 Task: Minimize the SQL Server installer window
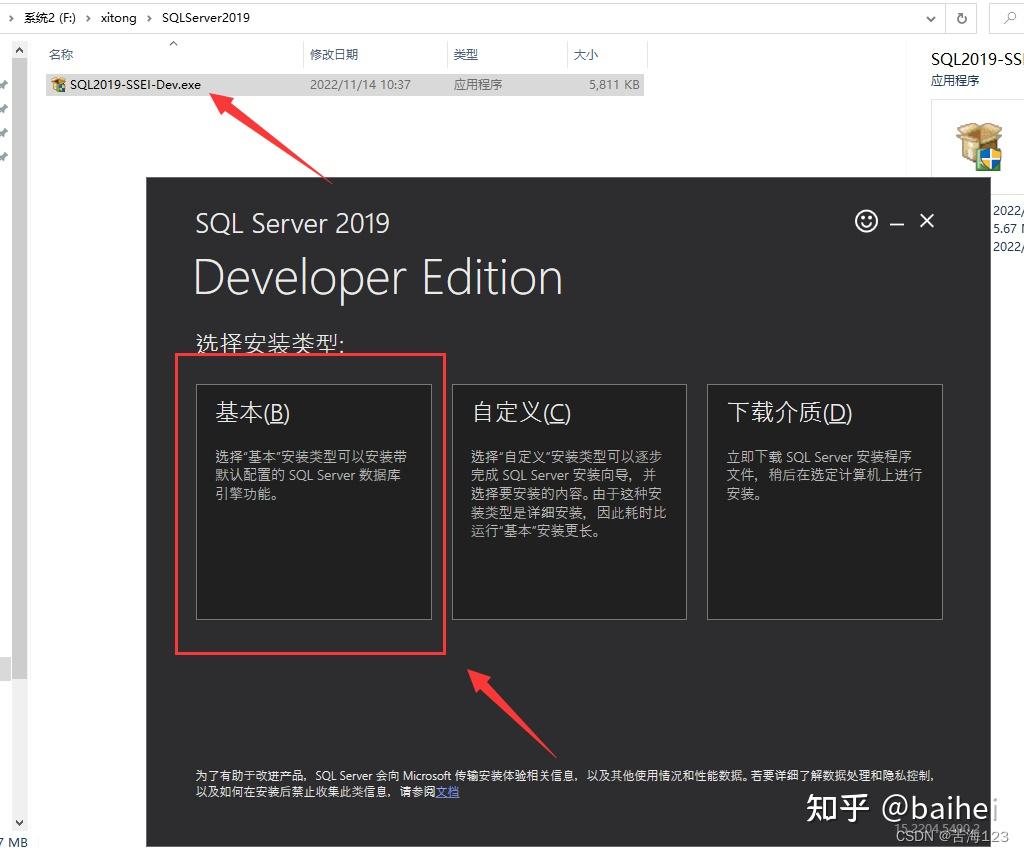[x=897, y=224]
